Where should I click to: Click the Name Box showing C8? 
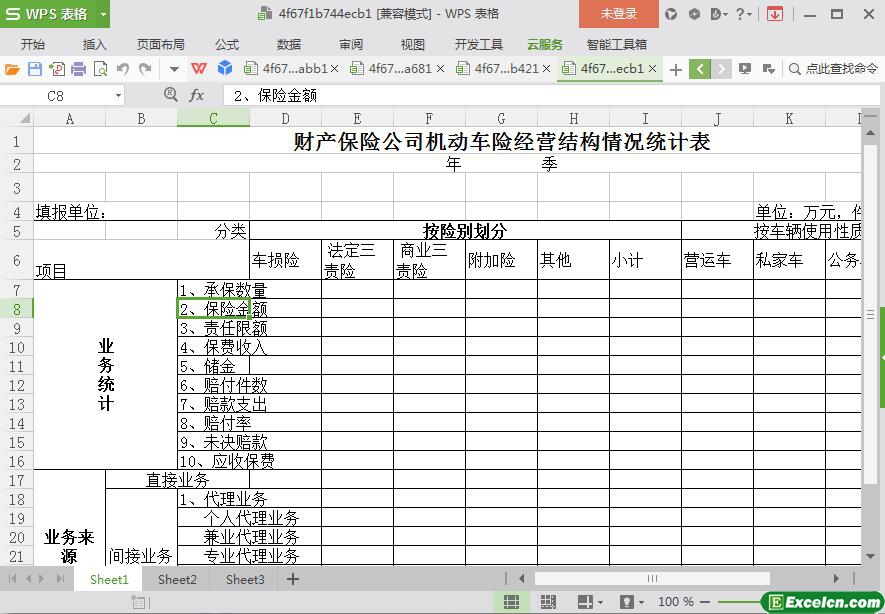pos(55,96)
